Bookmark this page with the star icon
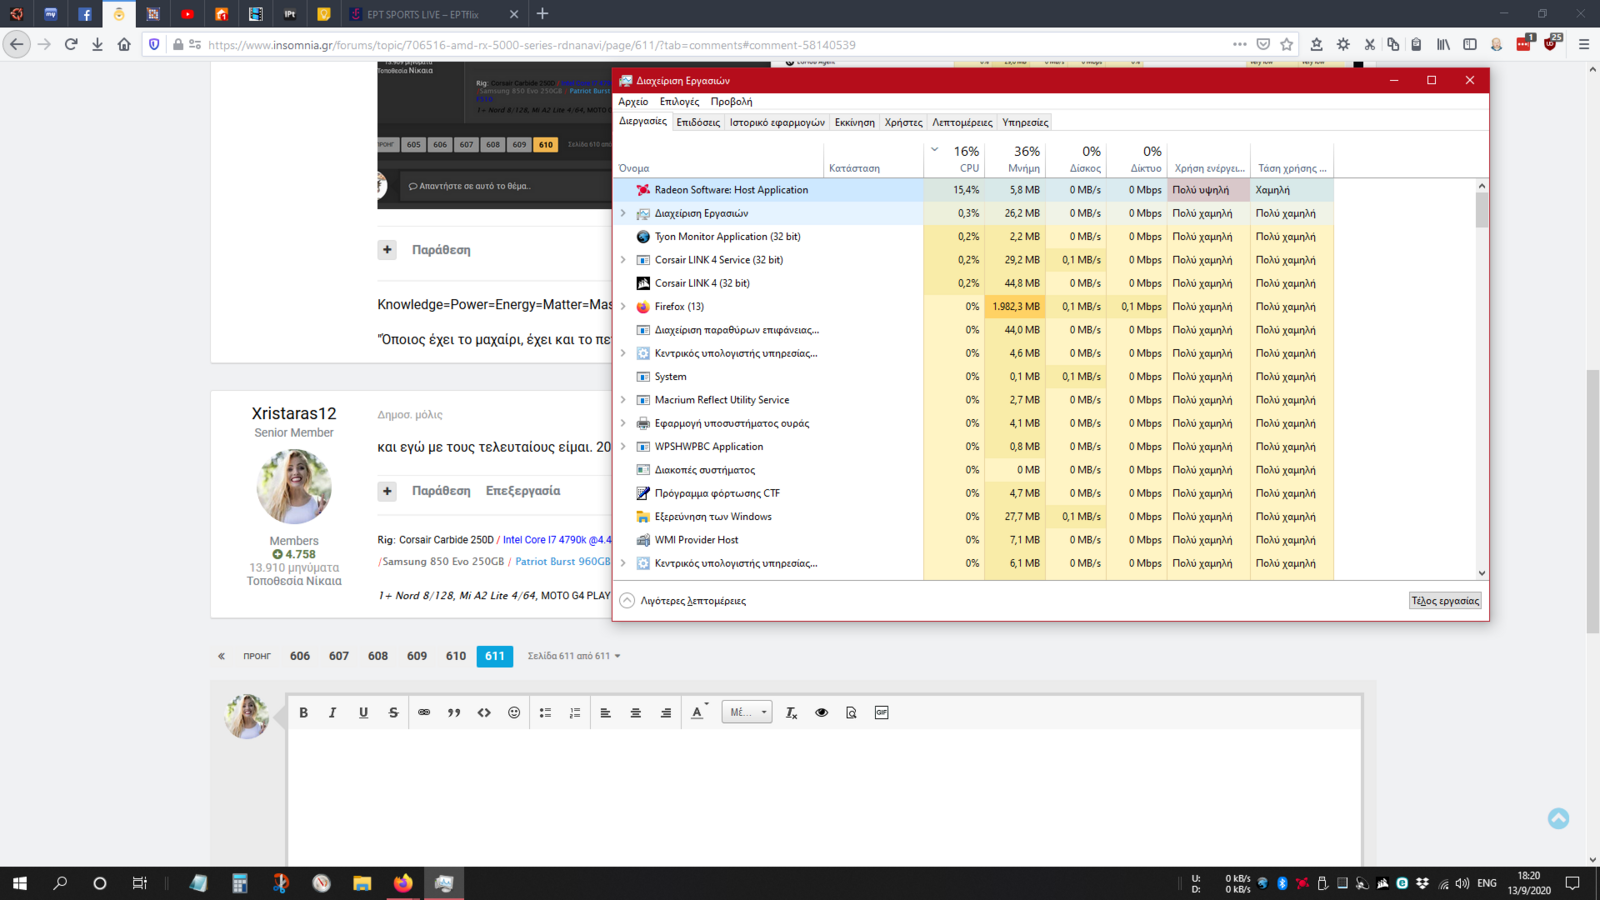 [1287, 44]
